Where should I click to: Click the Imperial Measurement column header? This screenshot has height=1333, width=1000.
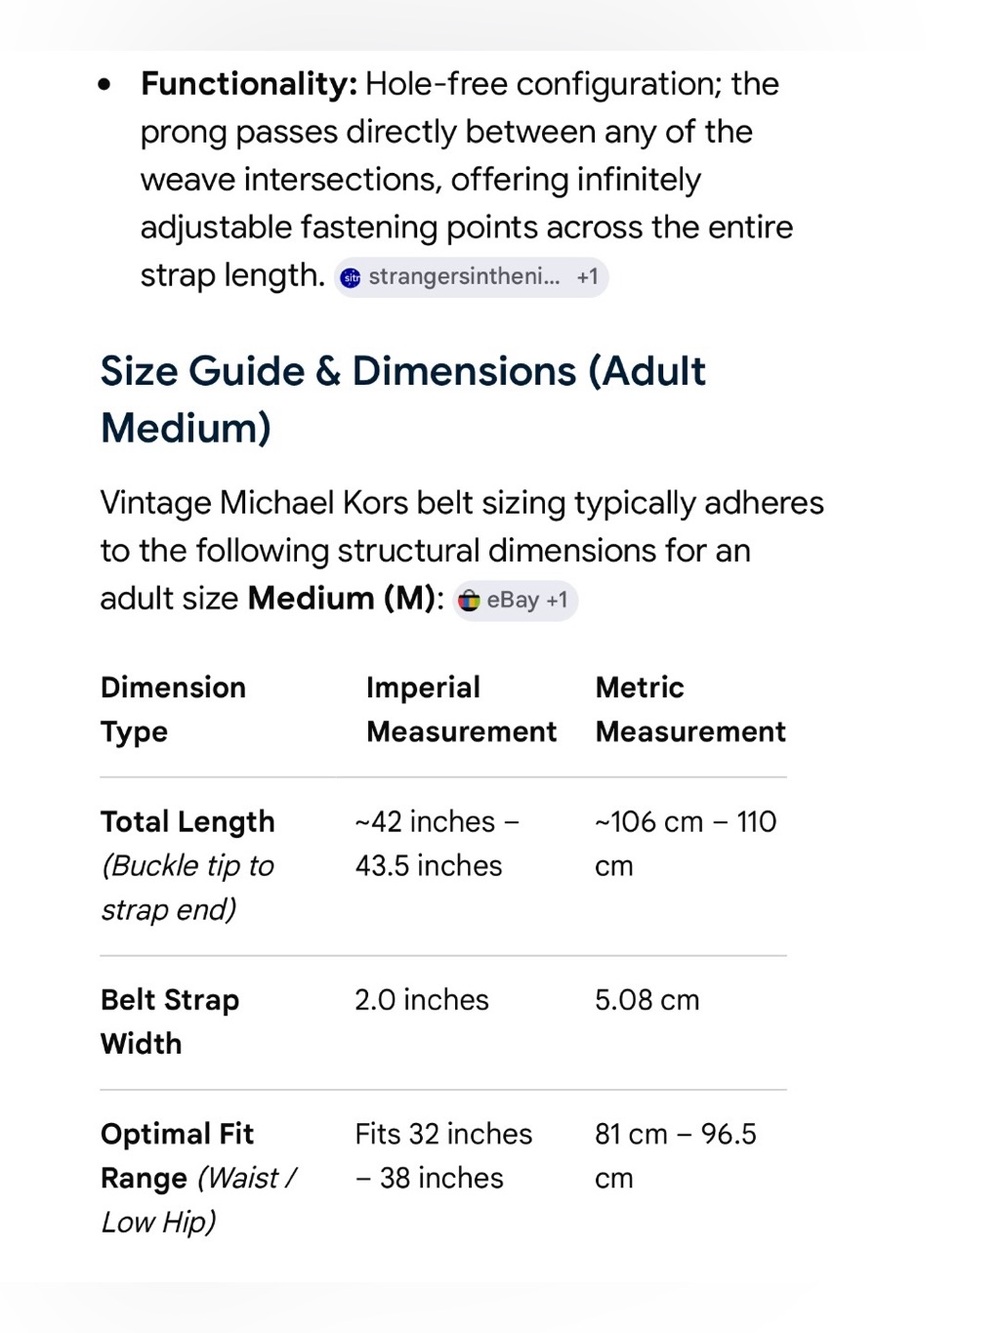(461, 709)
